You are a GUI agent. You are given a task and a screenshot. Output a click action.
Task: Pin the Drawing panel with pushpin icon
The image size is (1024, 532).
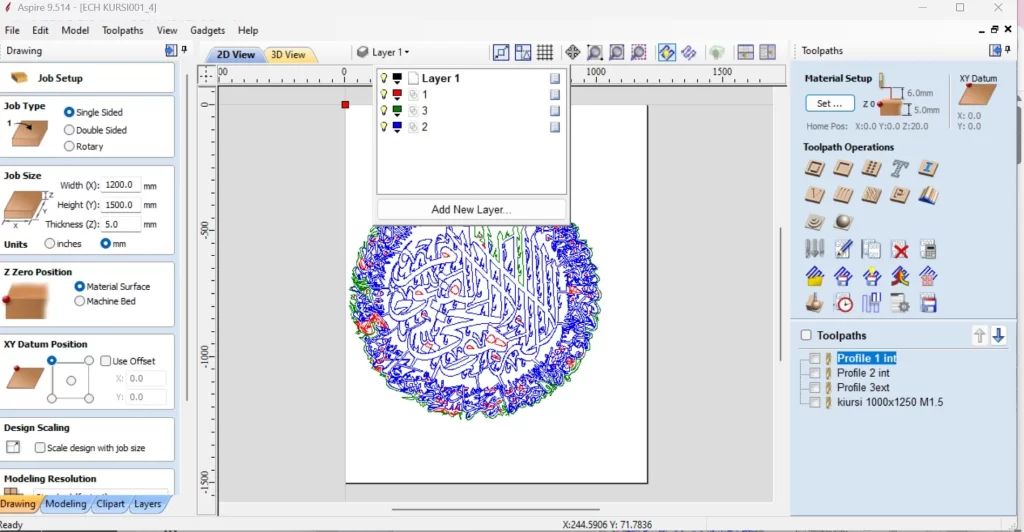pyautogui.click(x=184, y=50)
